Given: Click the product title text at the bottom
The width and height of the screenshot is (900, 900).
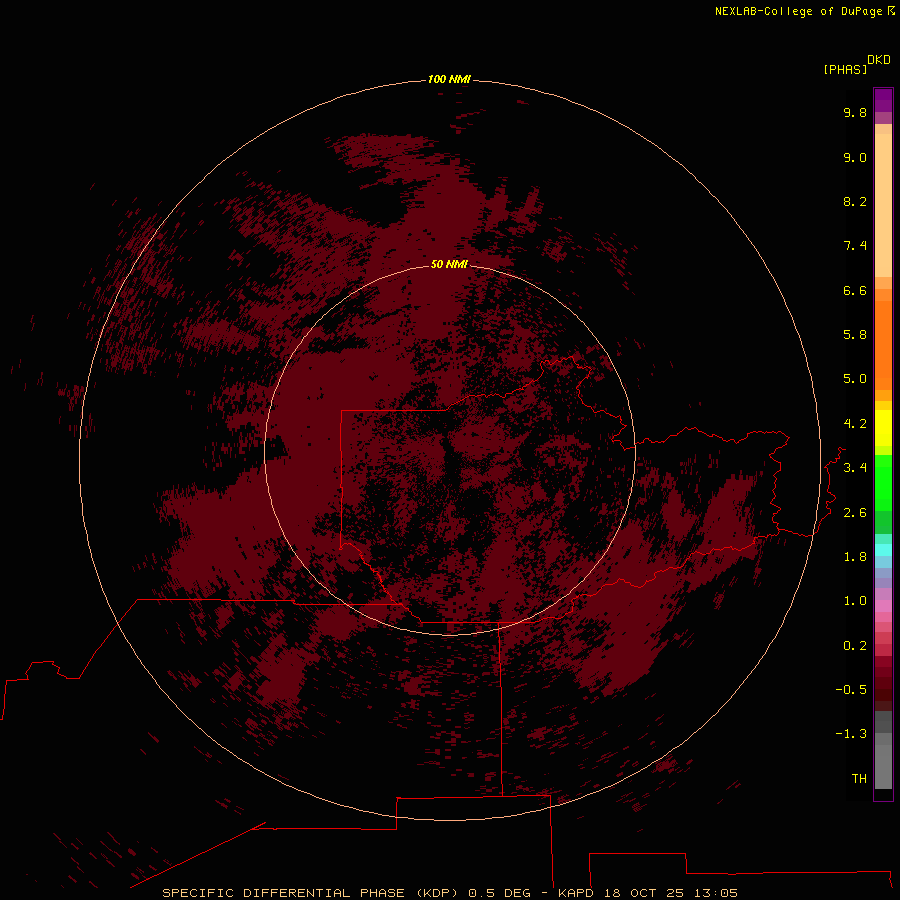Looking at the screenshot, I should coord(449,893).
